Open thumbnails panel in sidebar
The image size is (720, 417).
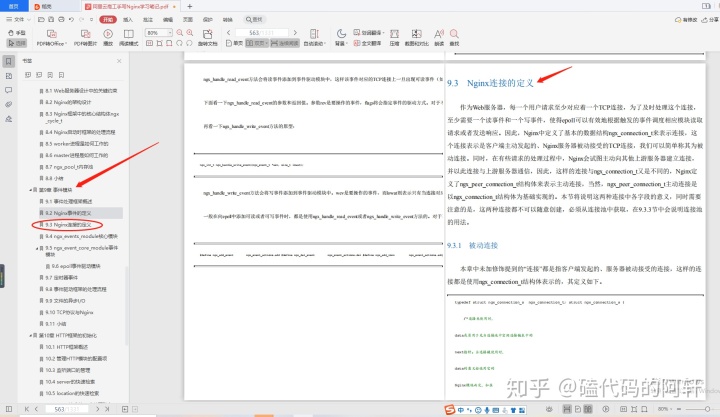coord(9,76)
